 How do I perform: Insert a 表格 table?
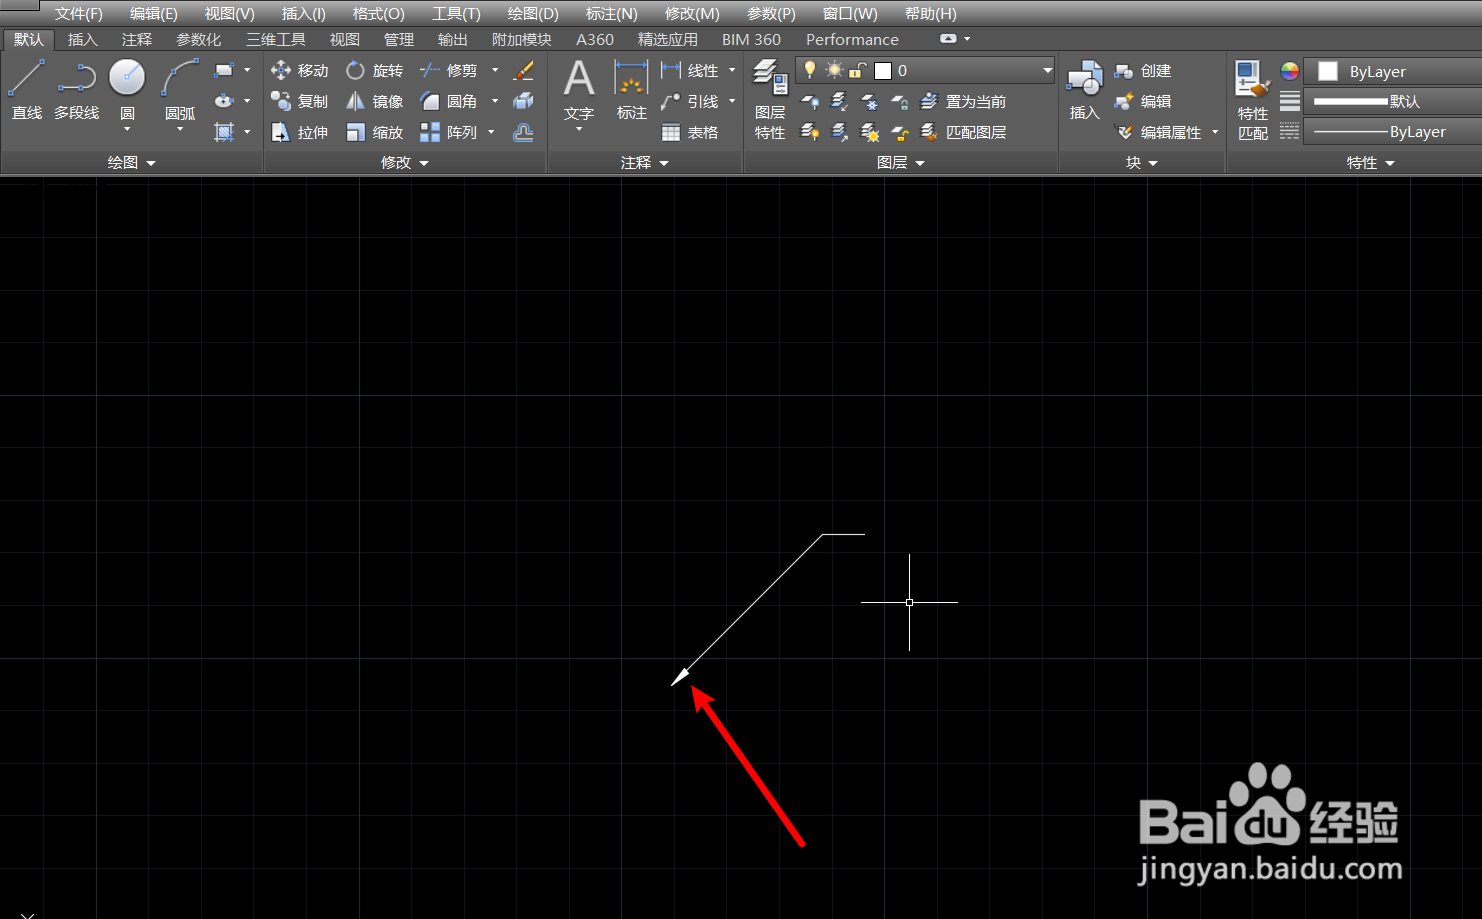pyautogui.click(x=690, y=132)
